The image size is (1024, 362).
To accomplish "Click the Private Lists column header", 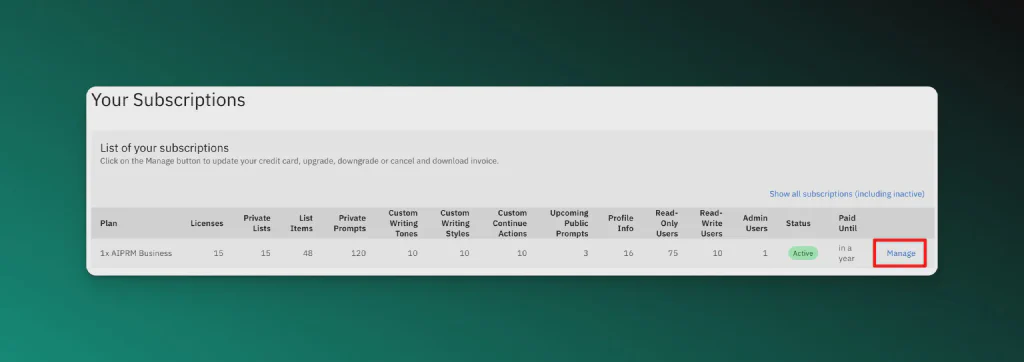I will click(x=257, y=223).
